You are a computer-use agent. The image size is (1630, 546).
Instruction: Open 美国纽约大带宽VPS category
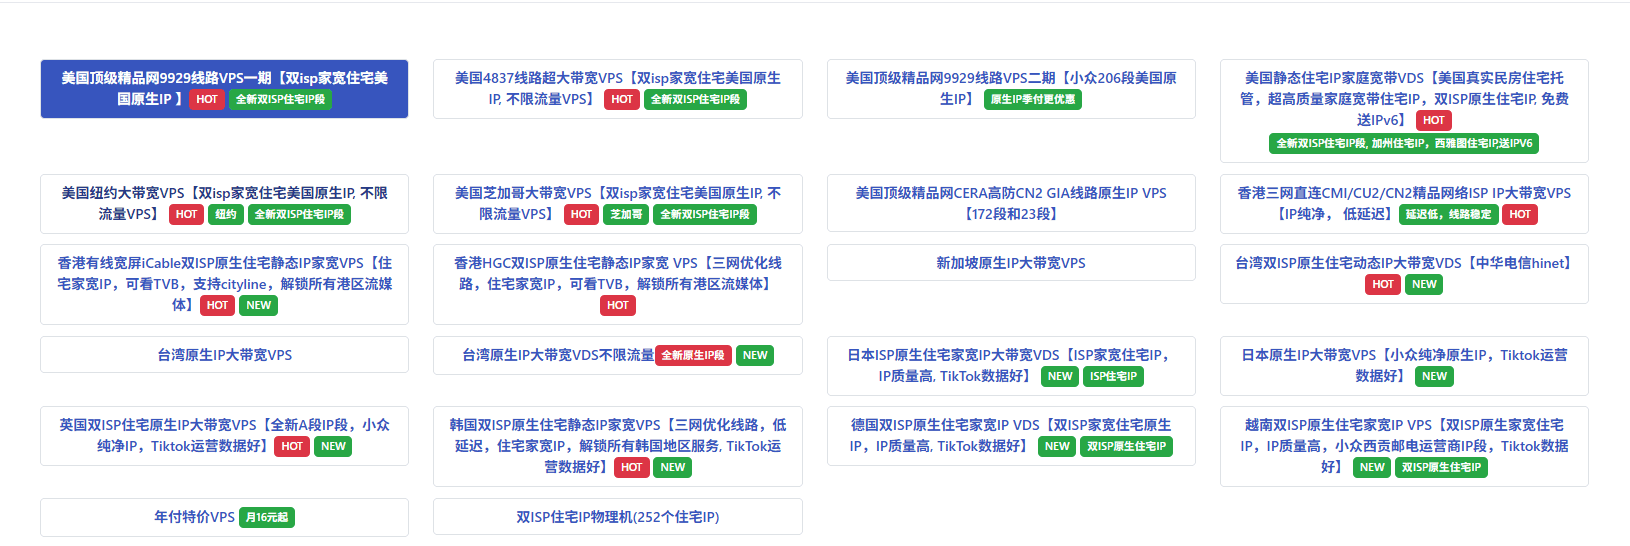coord(224,204)
